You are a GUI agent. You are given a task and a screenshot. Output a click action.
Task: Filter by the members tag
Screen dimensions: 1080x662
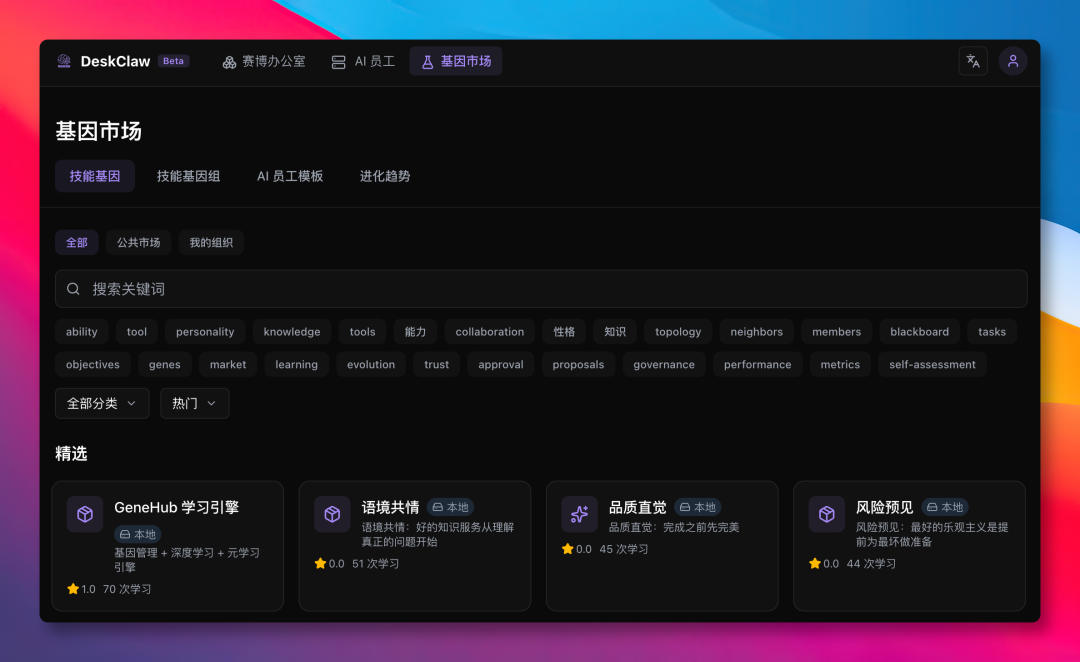[837, 331]
